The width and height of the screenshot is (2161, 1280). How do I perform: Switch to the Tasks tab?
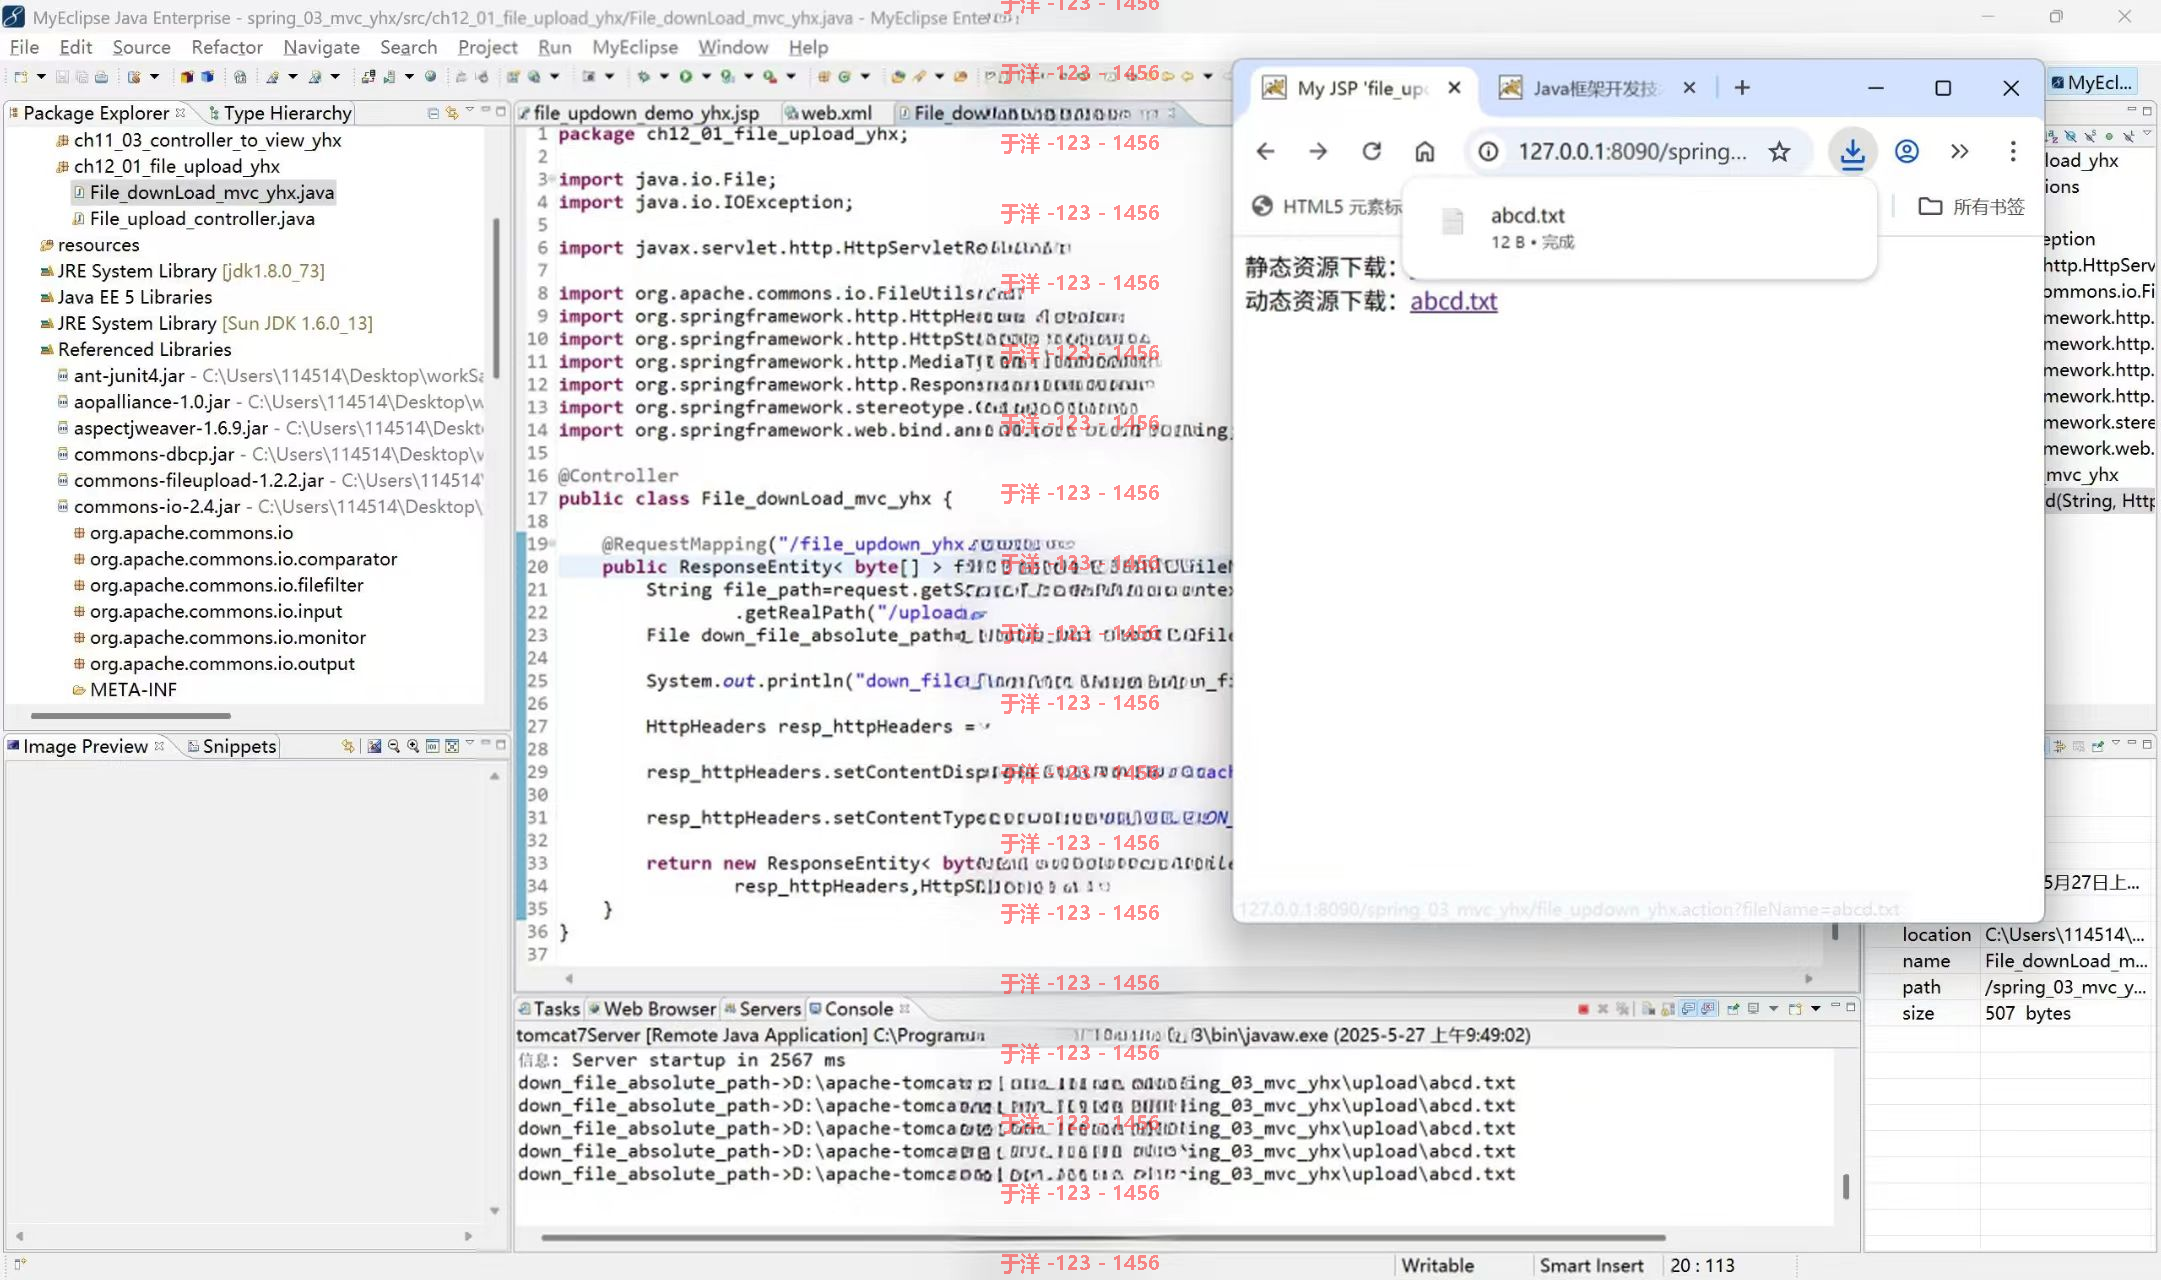click(x=549, y=1009)
